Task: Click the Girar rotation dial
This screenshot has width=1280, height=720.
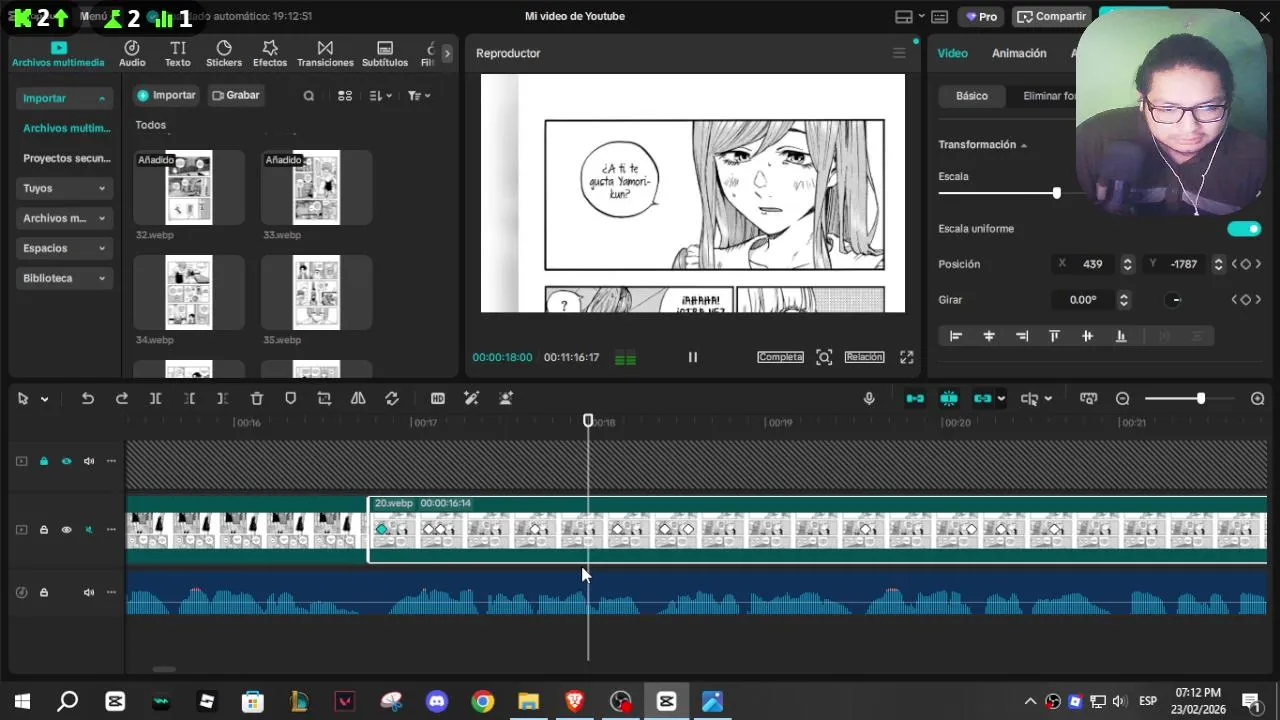Action: [1175, 300]
